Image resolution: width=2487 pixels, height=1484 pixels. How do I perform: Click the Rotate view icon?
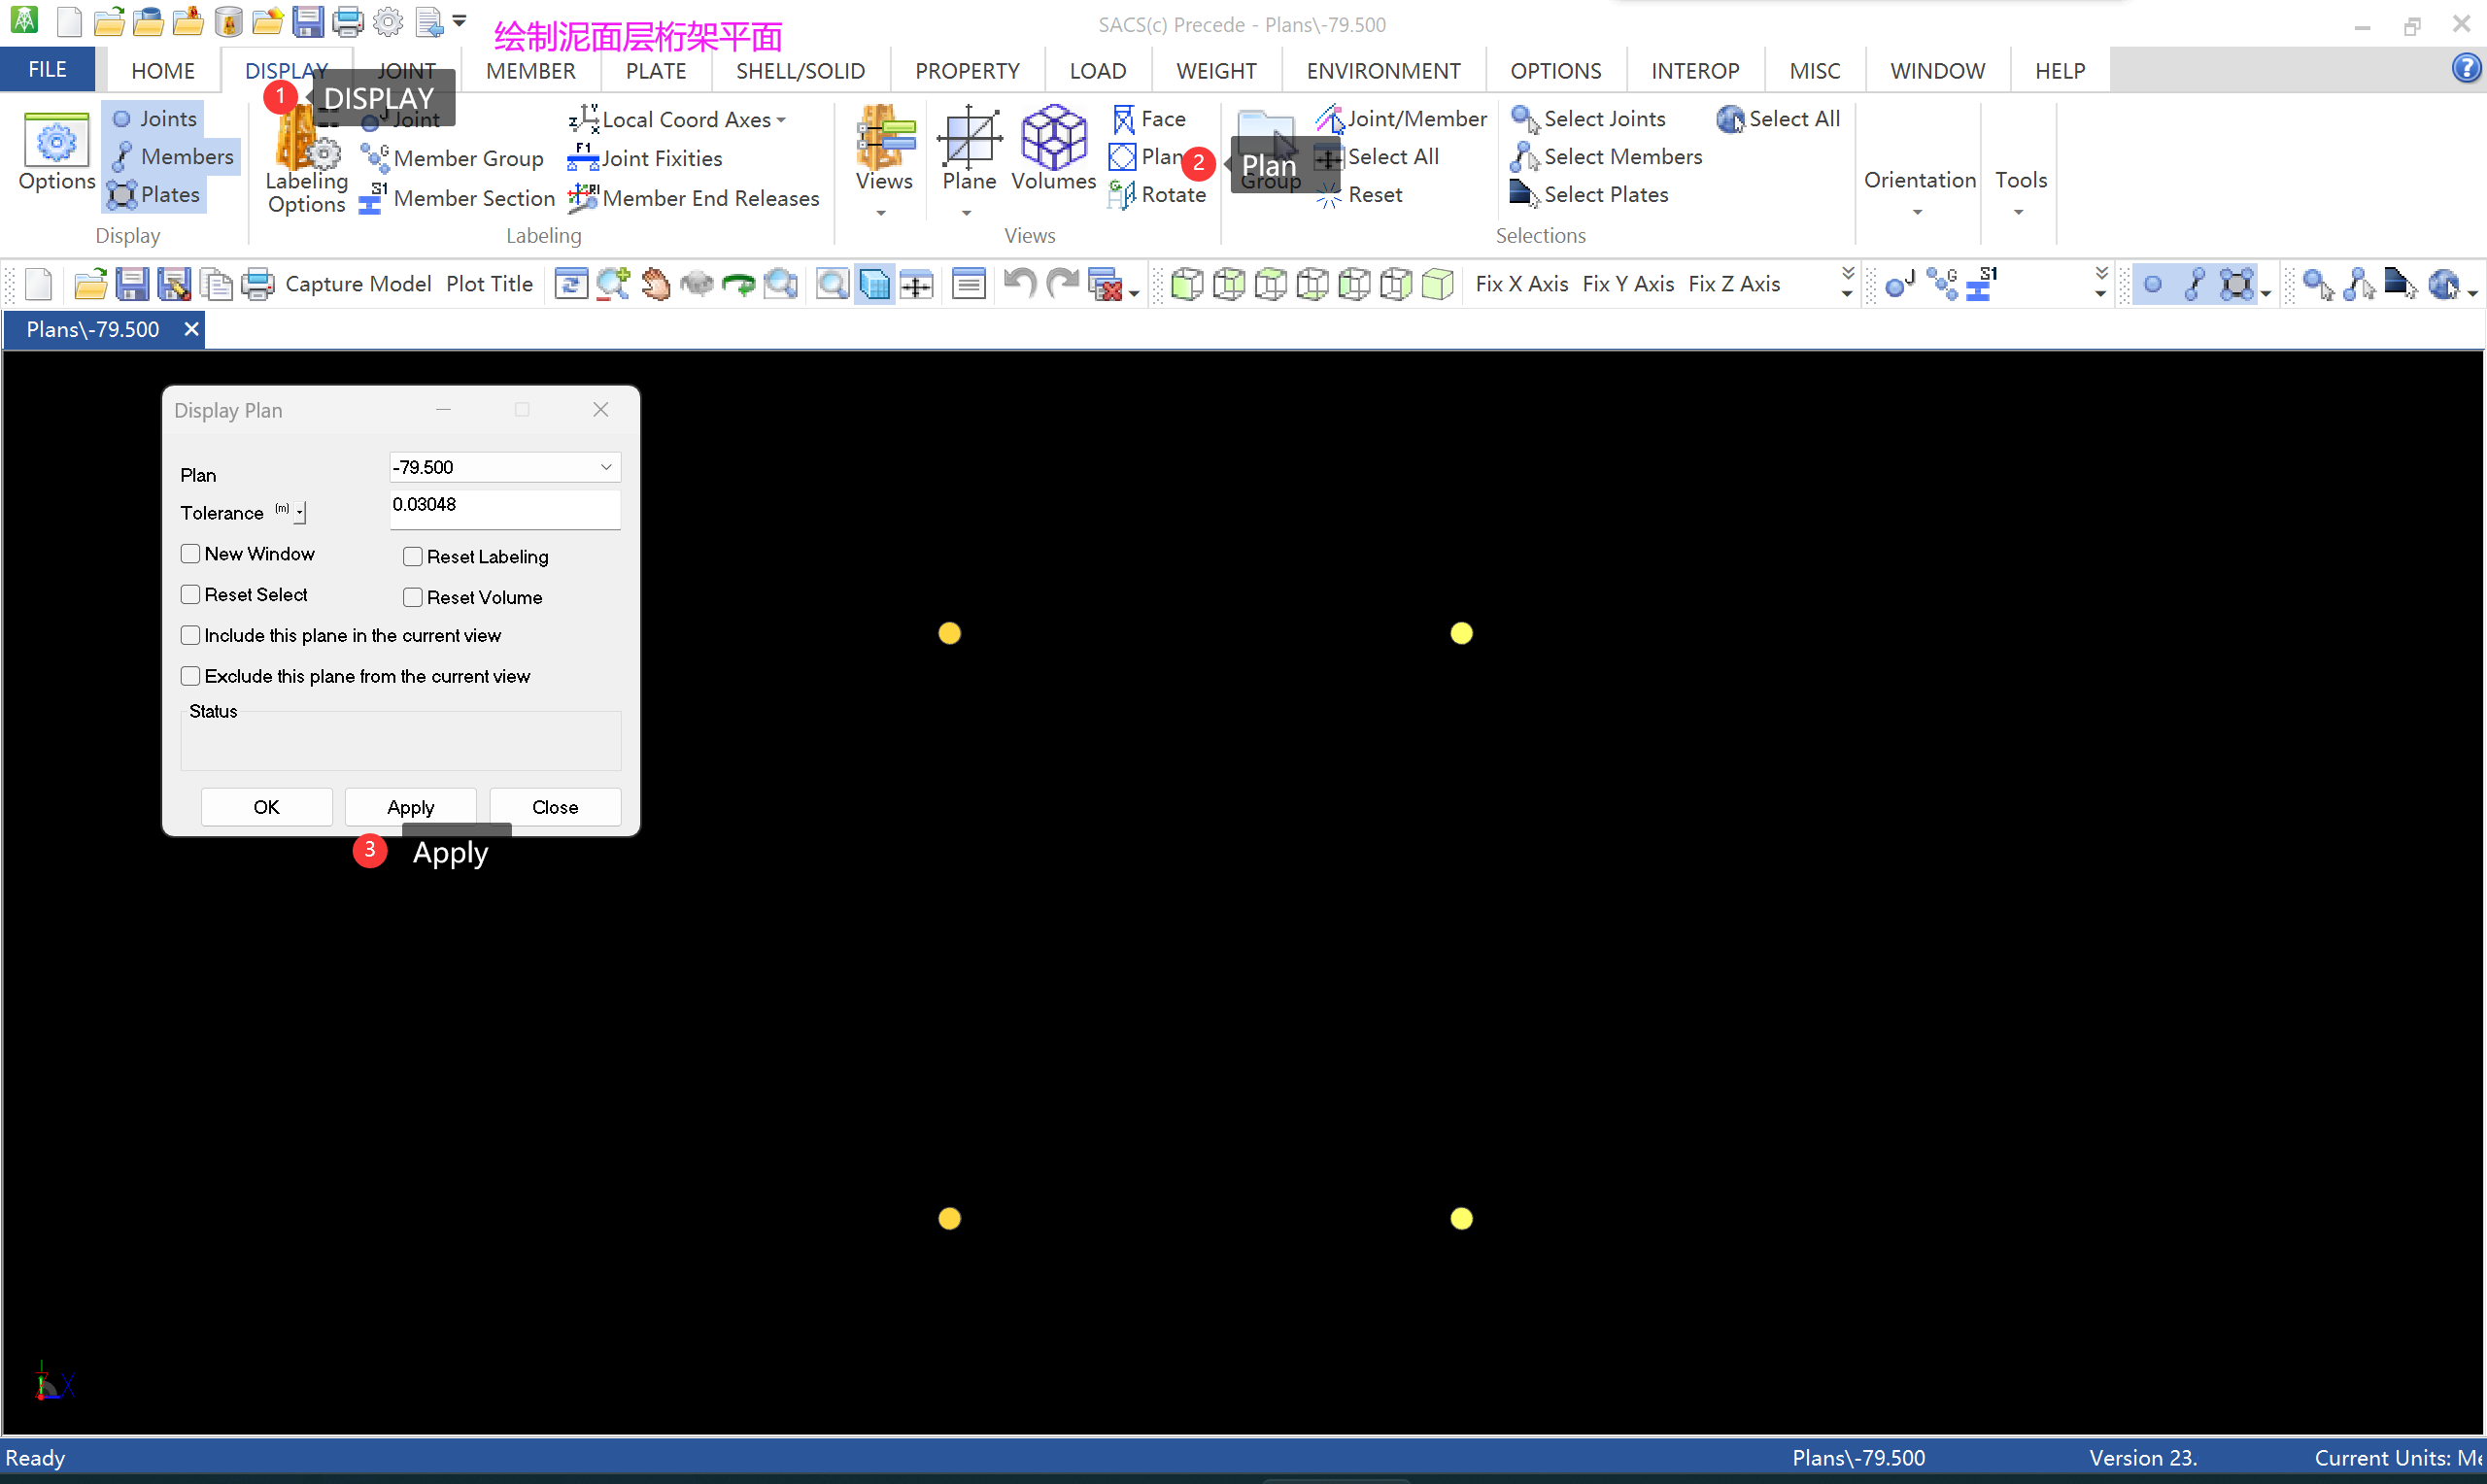tap(1122, 195)
